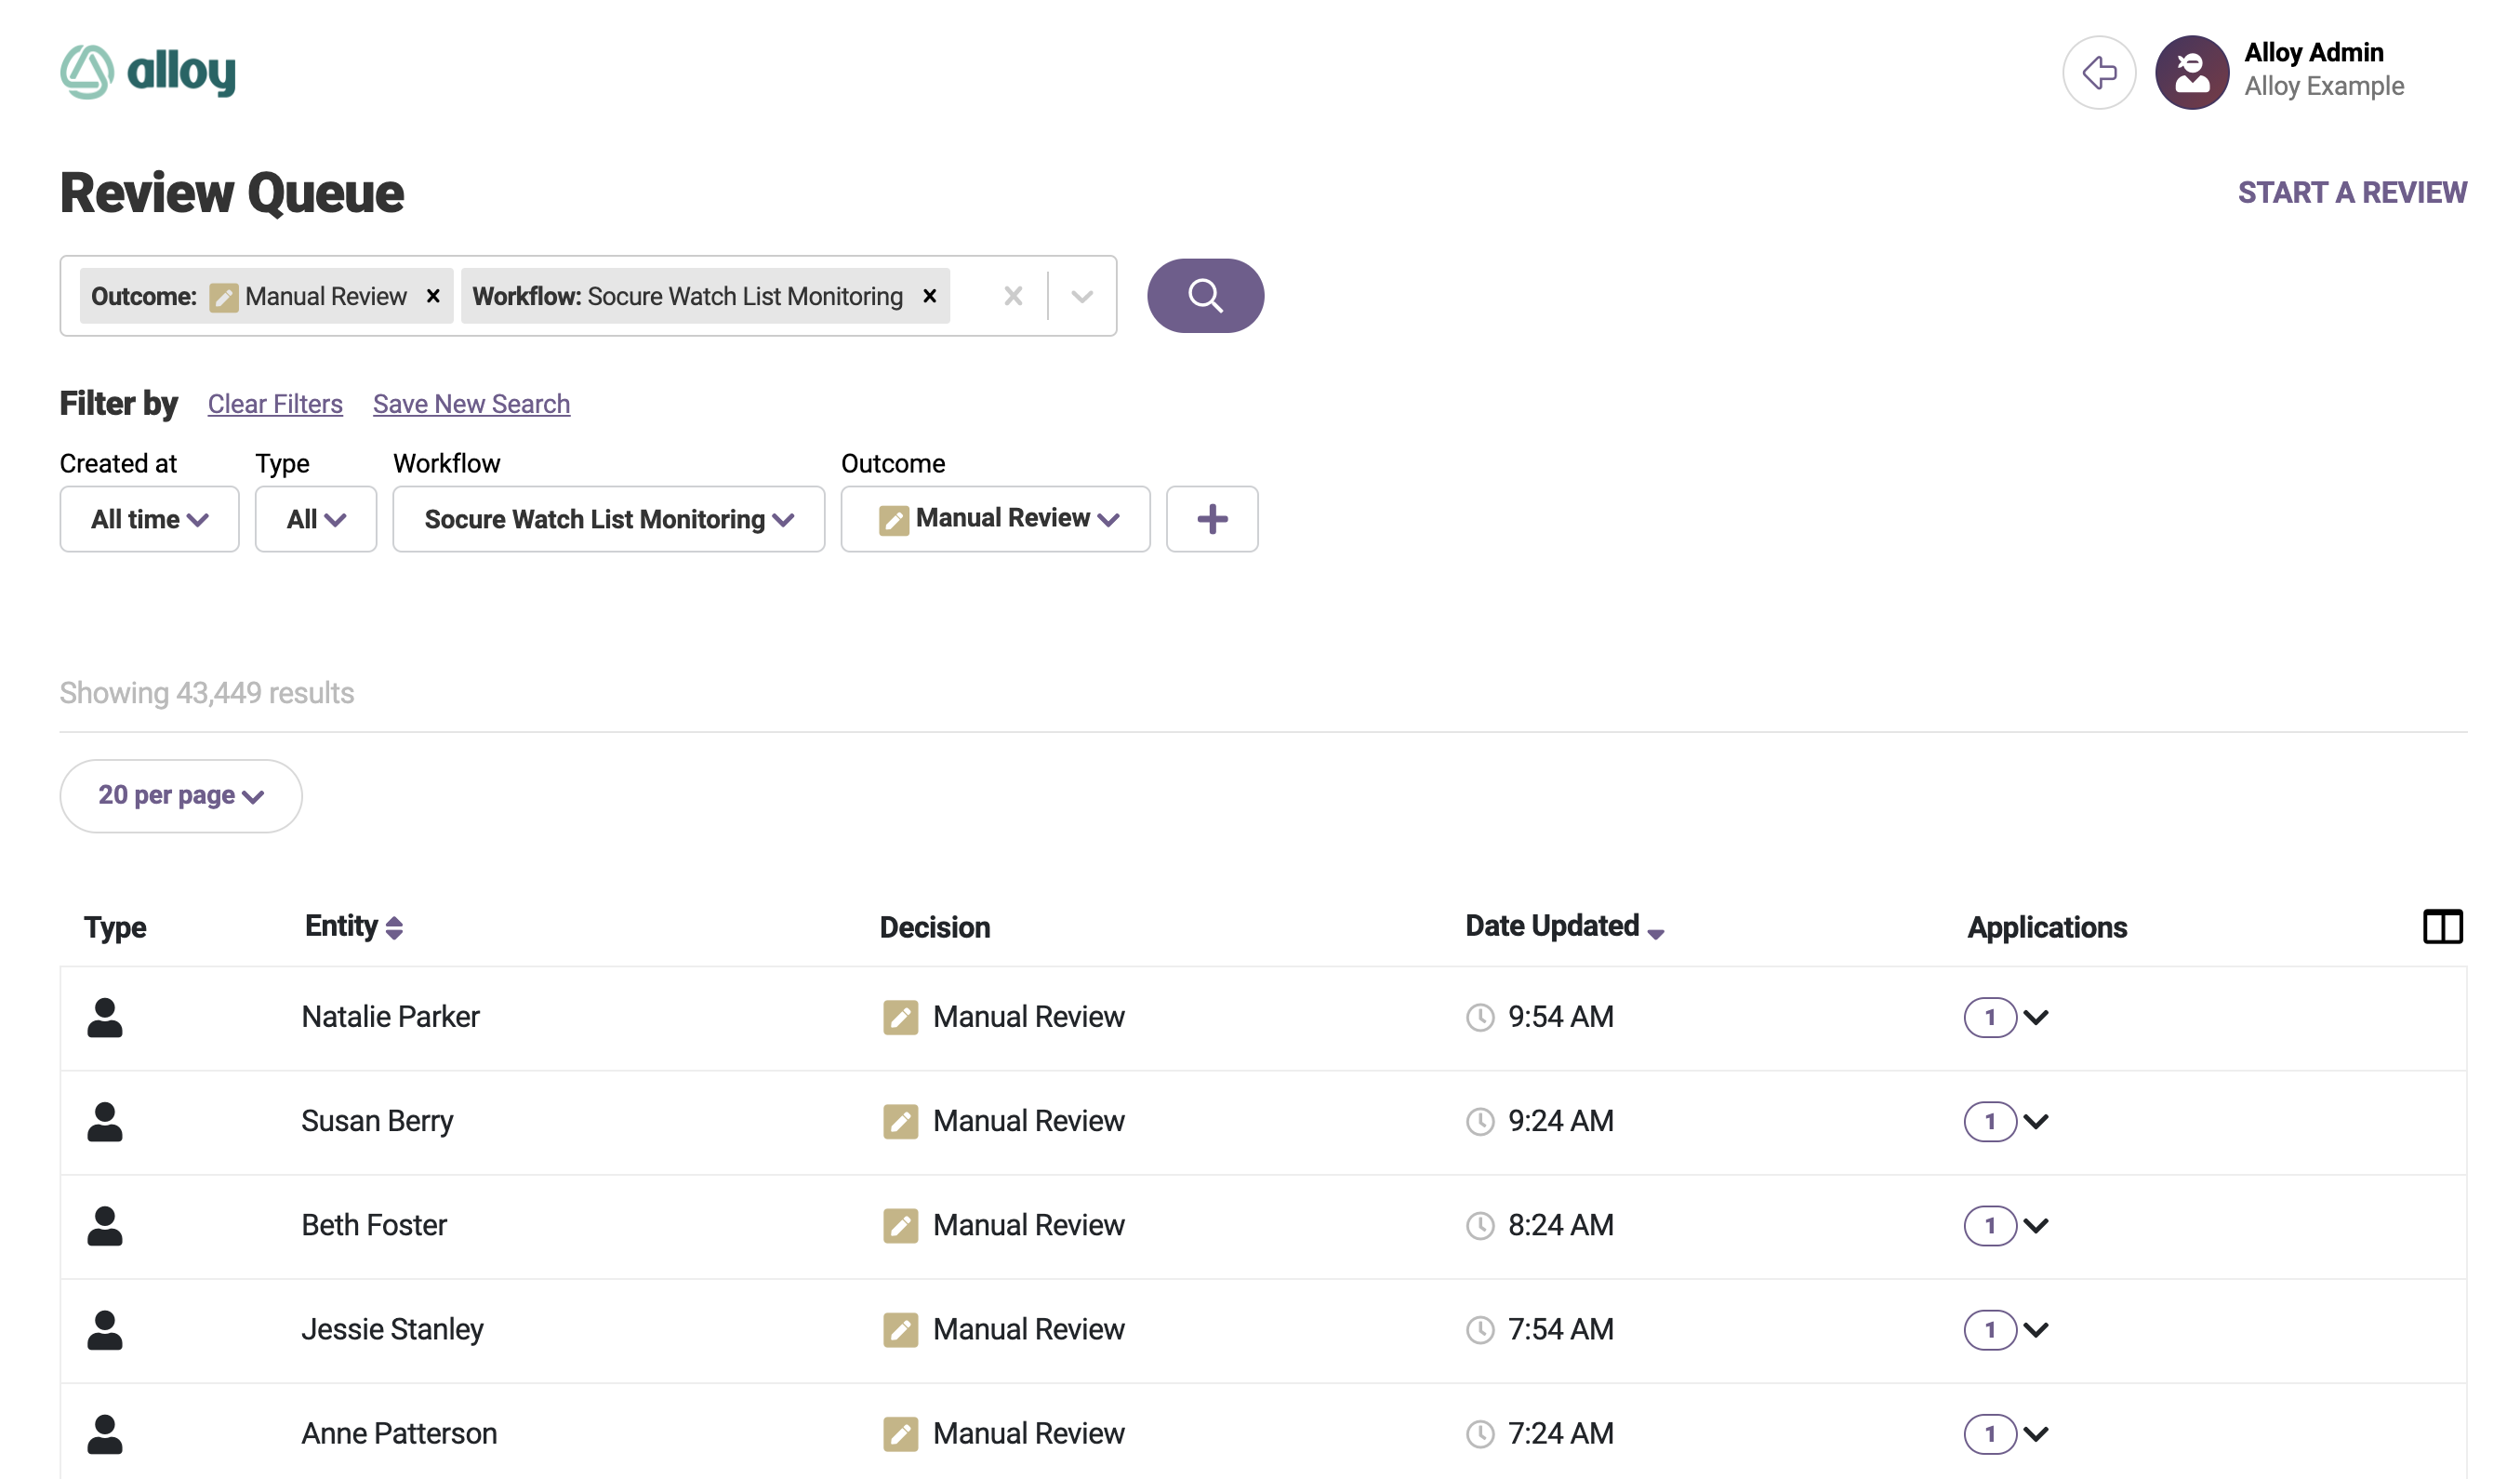Image resolution: width=2520 pixels, height=1479 pixels.
Task: Click the applications count badge for Natalie Parker
Action: pyautogui.click(x=1990, y=1018)
